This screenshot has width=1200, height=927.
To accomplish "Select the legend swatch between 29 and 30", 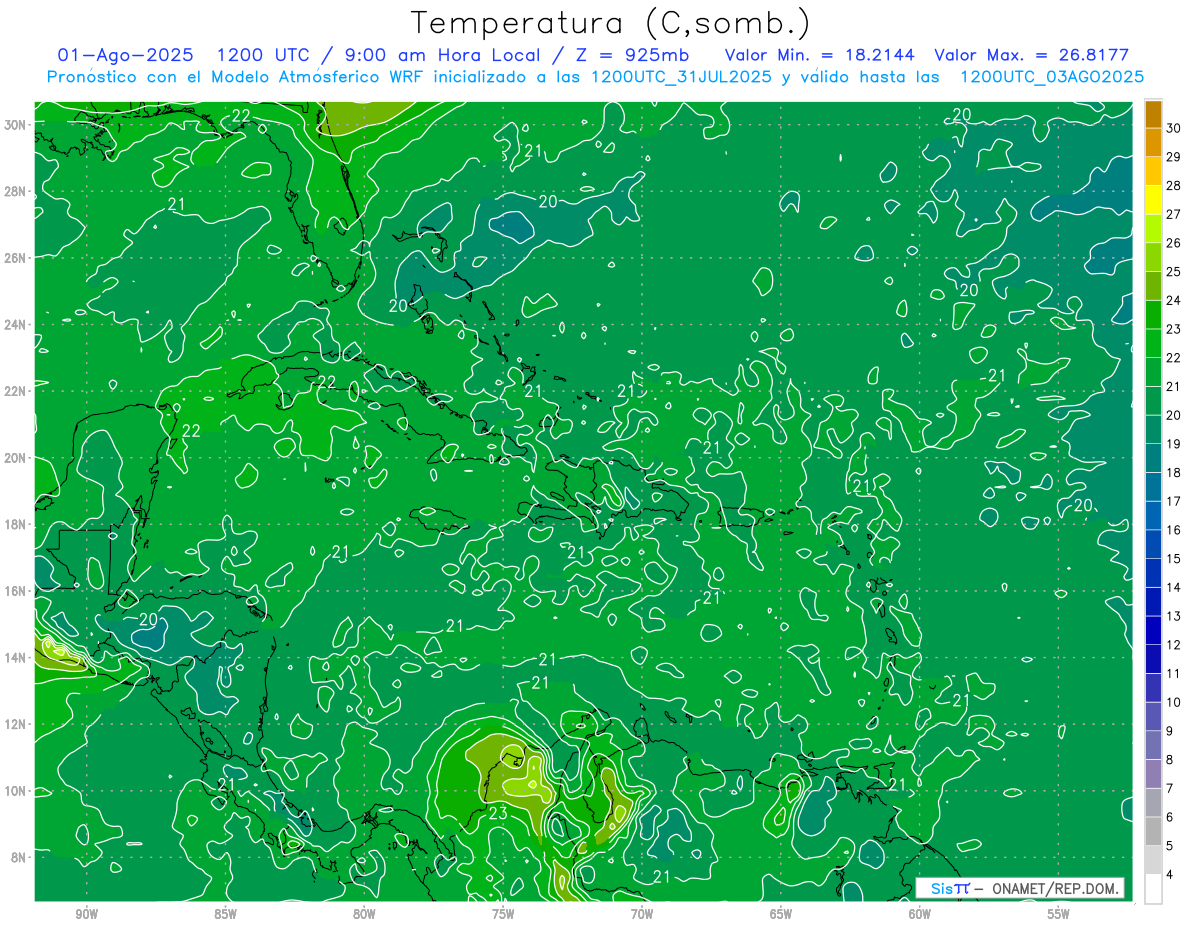I will [x=1153, y=142].
